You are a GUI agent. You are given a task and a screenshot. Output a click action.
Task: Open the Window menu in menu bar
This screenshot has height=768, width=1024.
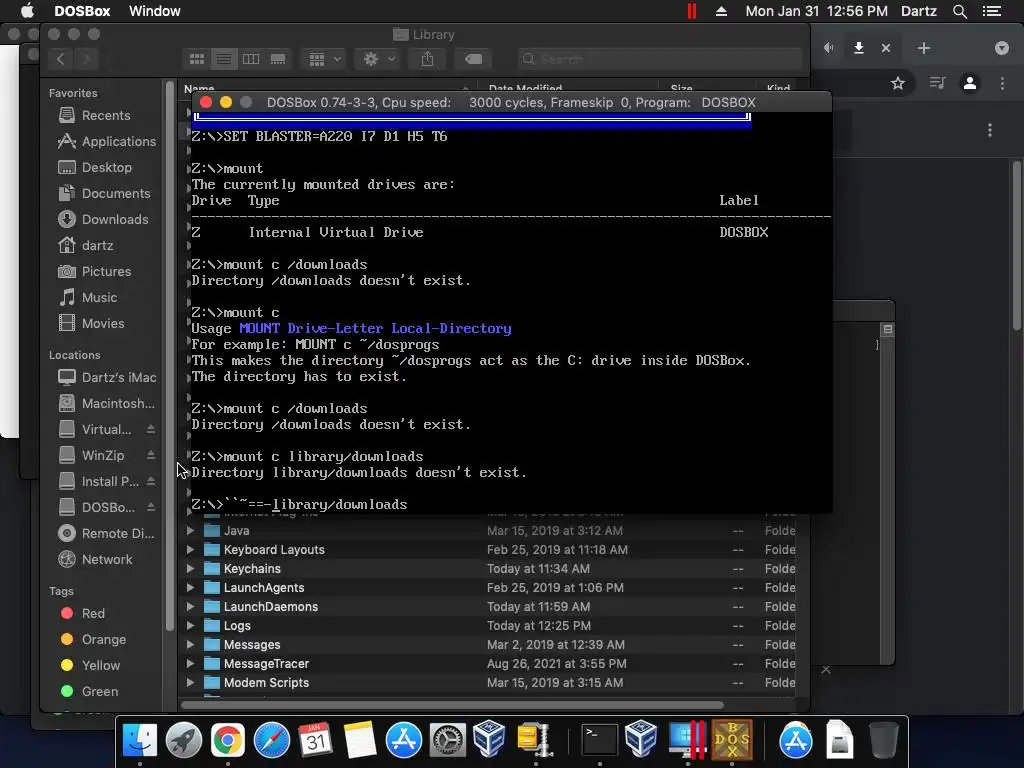click(155, 11)
